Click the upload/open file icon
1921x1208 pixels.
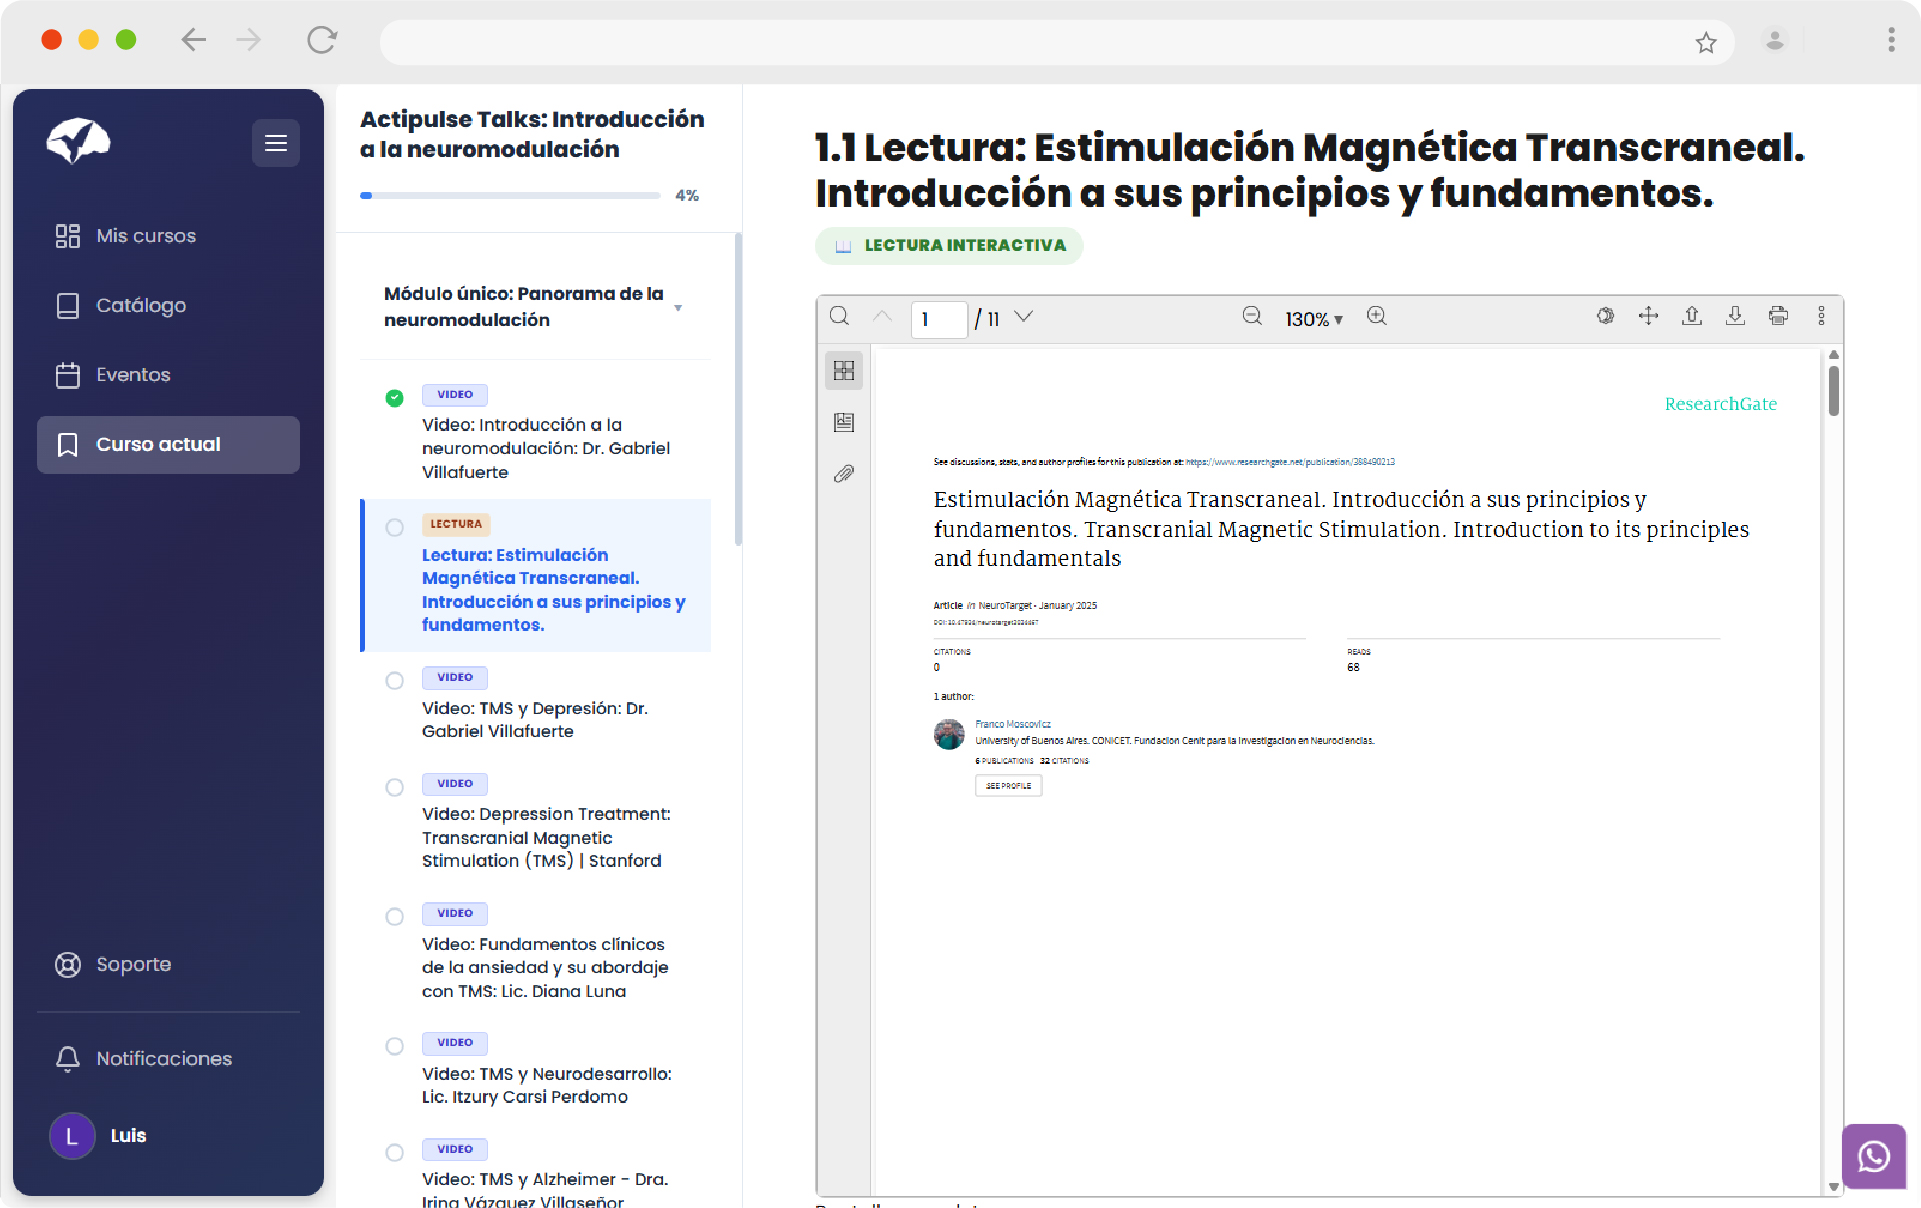[x=1692, y=316]
